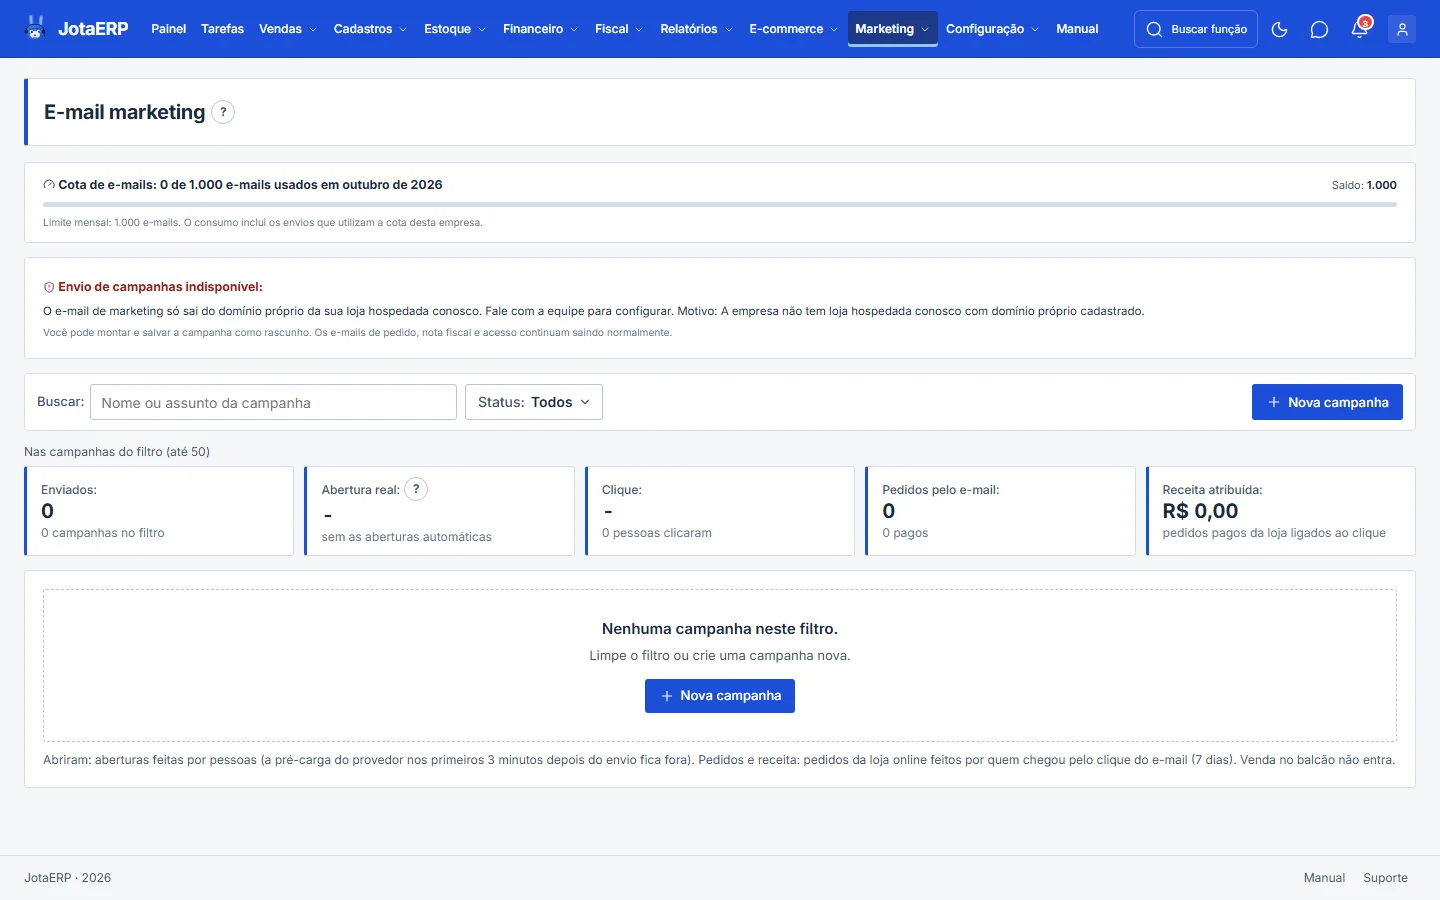The image size is (1440, 900).
Task: Click the Abertura real help icon
Action: click(x=416, y=489)
